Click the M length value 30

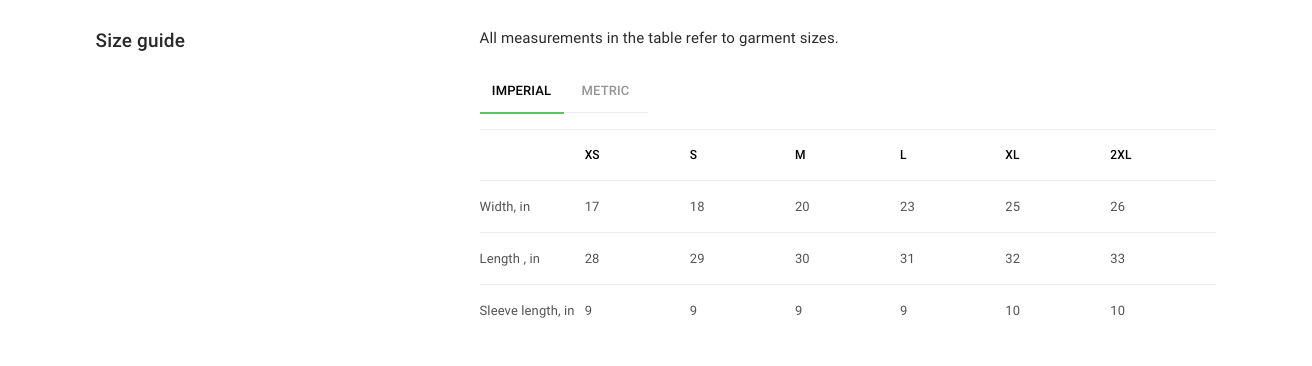click(802, 259)
